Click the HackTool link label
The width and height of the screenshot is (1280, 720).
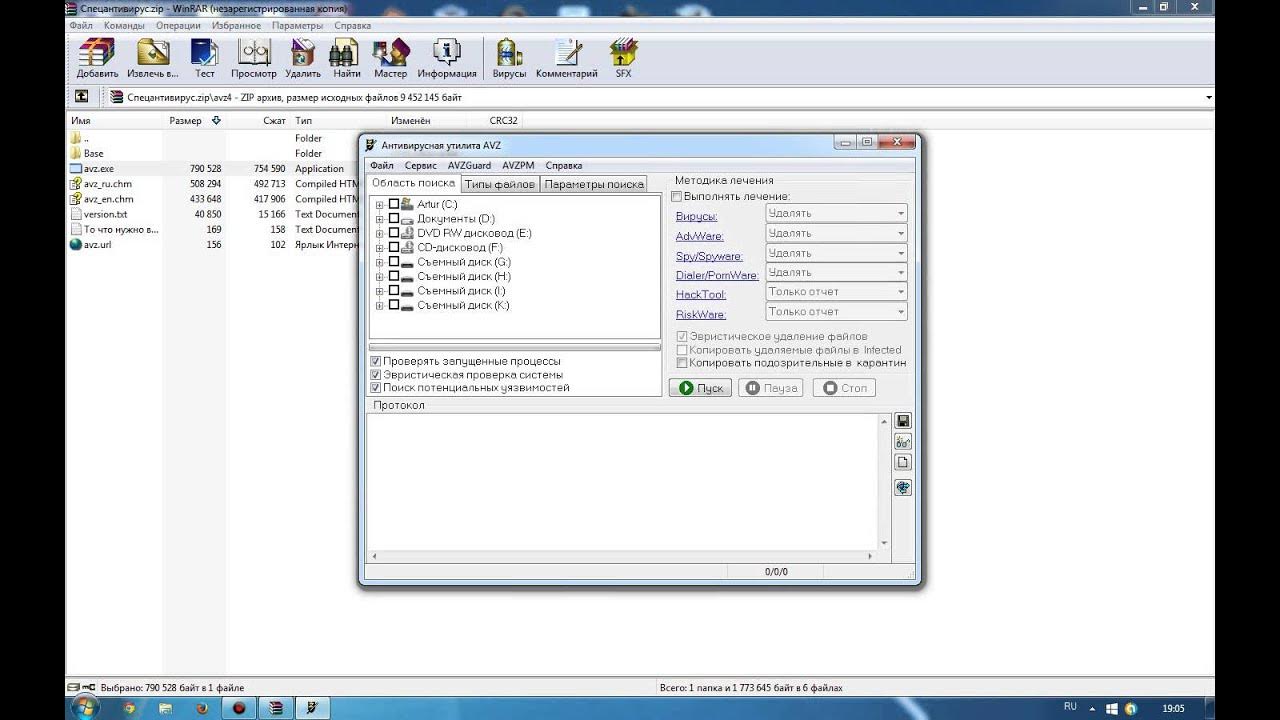(x=701, y=295)
